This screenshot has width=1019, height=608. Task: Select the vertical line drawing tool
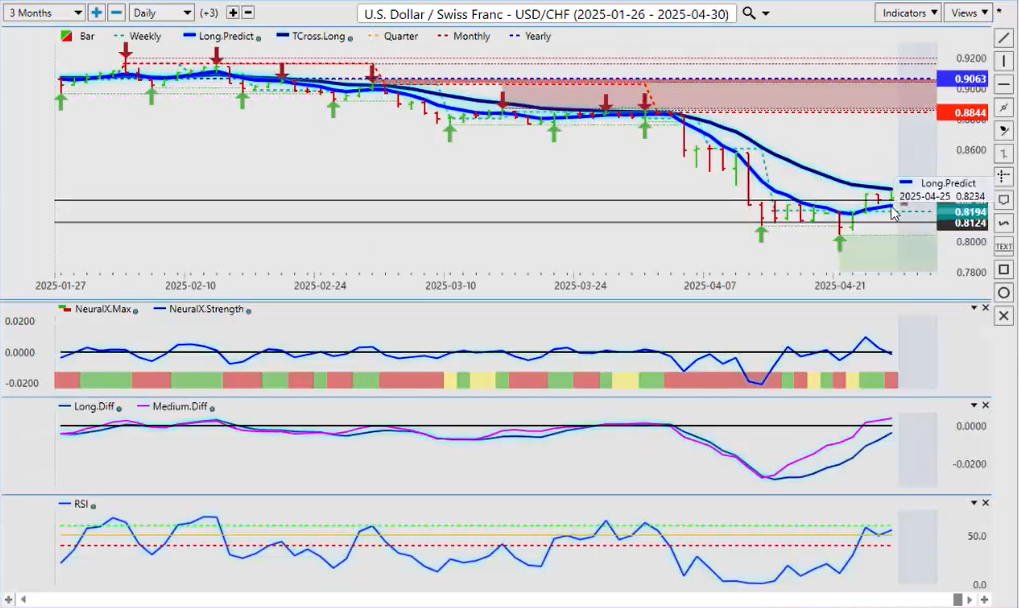tap(1004, 62)
